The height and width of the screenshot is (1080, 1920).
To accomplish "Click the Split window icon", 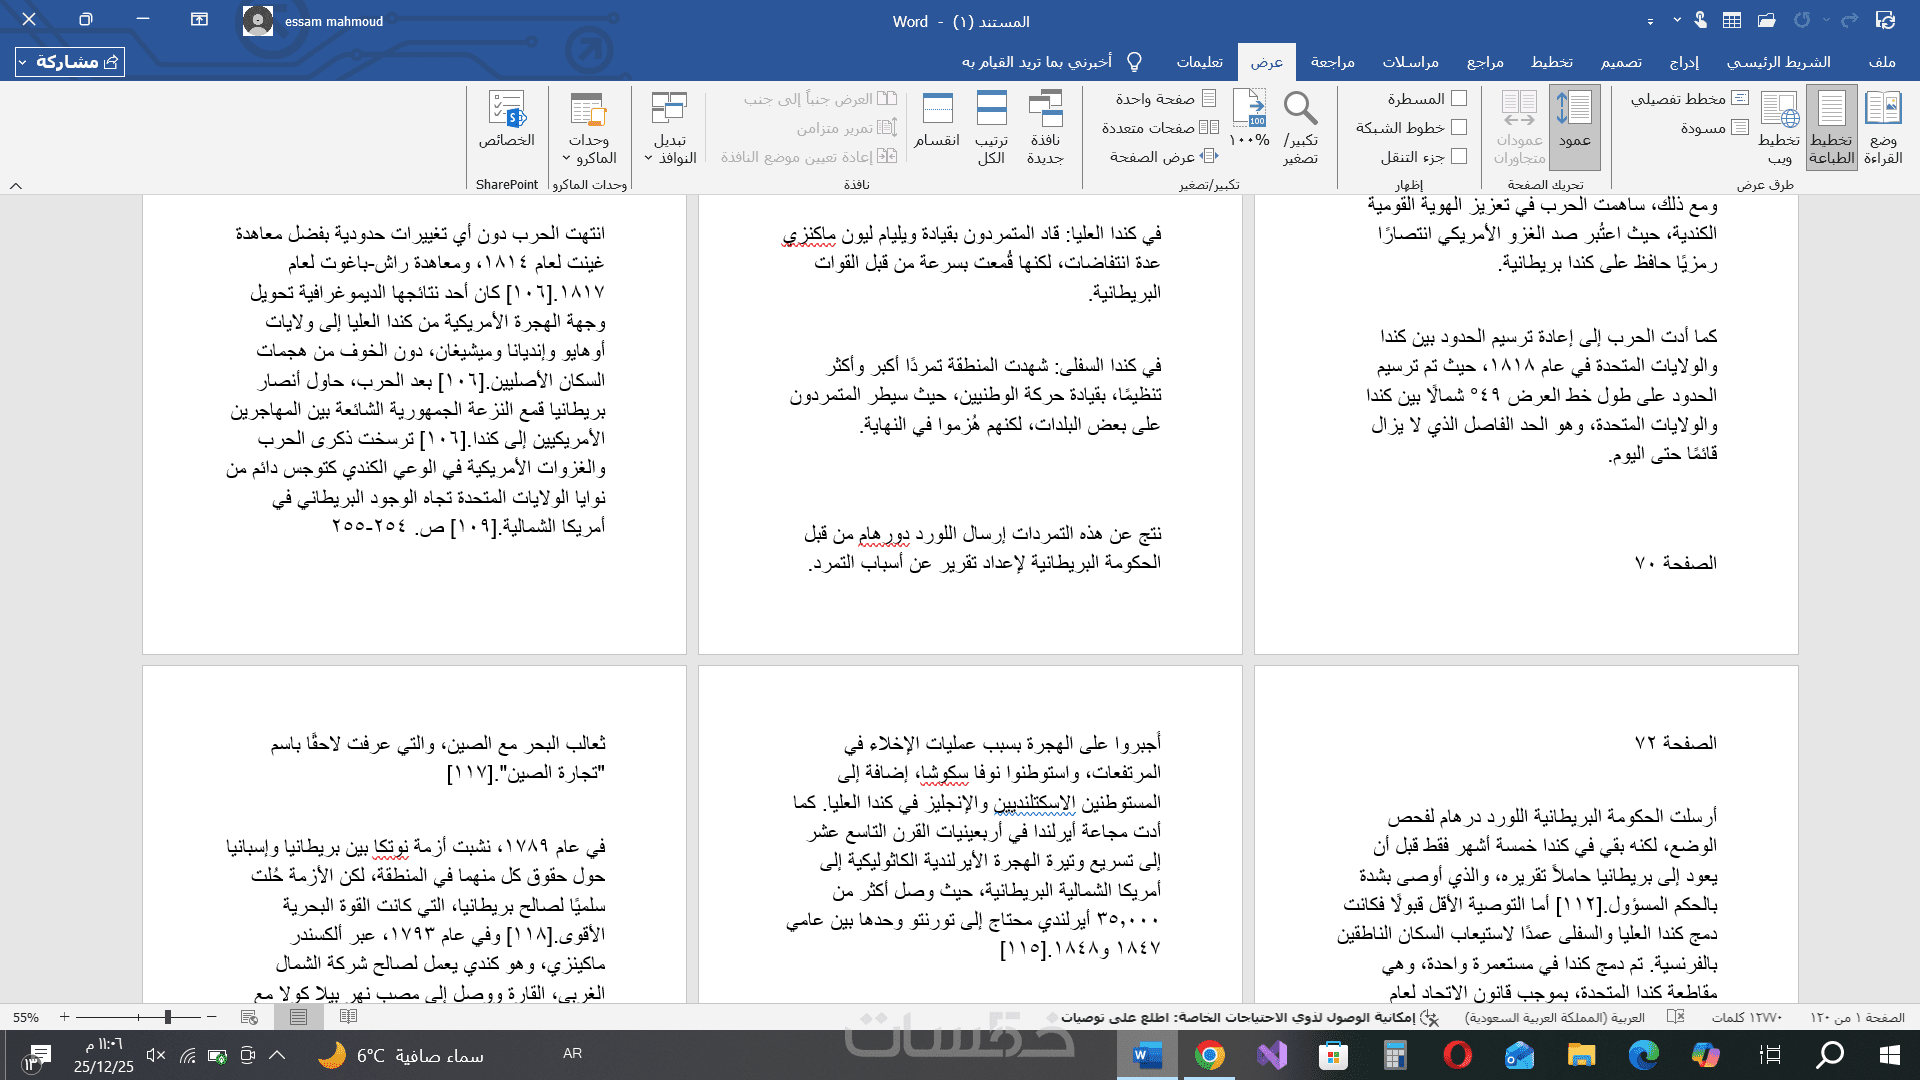I will tap(937, 108).
